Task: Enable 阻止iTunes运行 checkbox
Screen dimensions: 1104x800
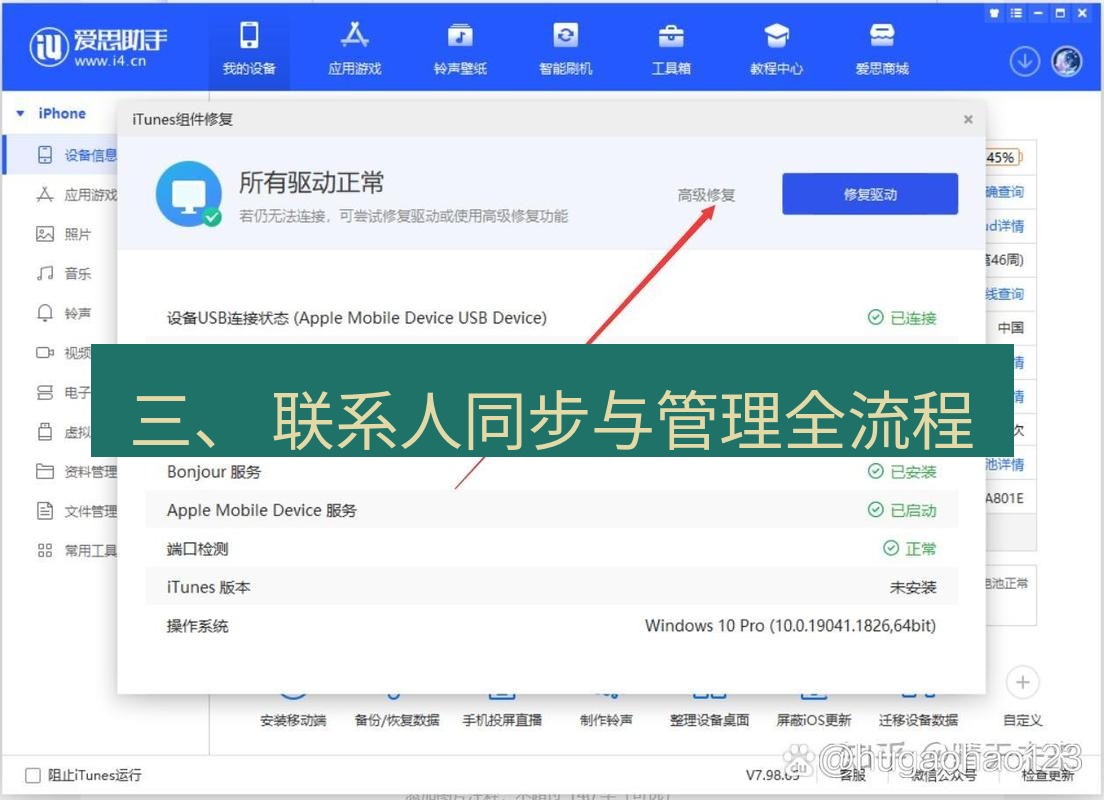Action: tap(32, 775)
